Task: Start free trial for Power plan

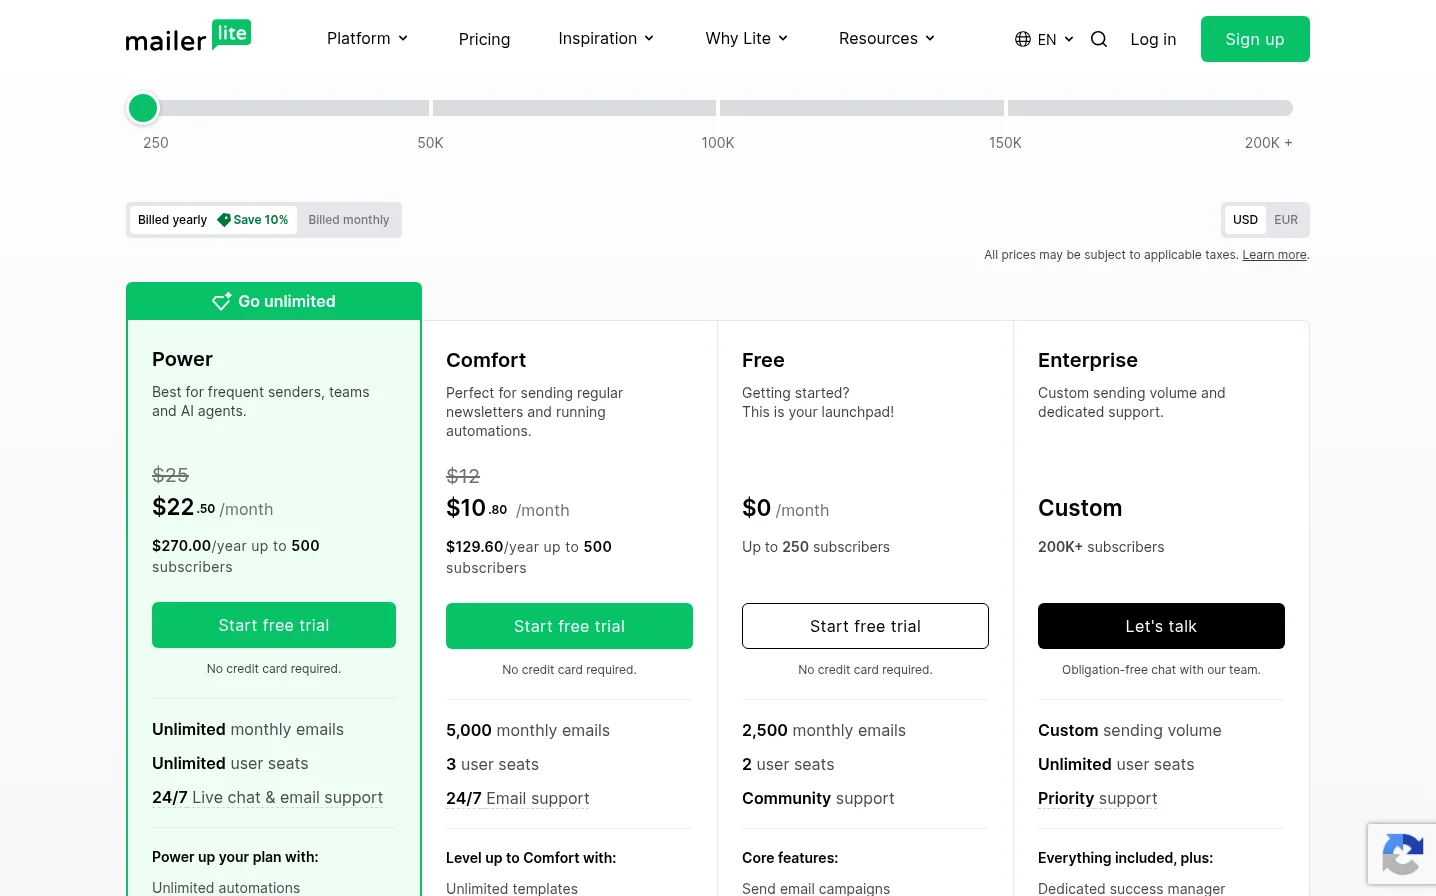Action: point(274,625)
